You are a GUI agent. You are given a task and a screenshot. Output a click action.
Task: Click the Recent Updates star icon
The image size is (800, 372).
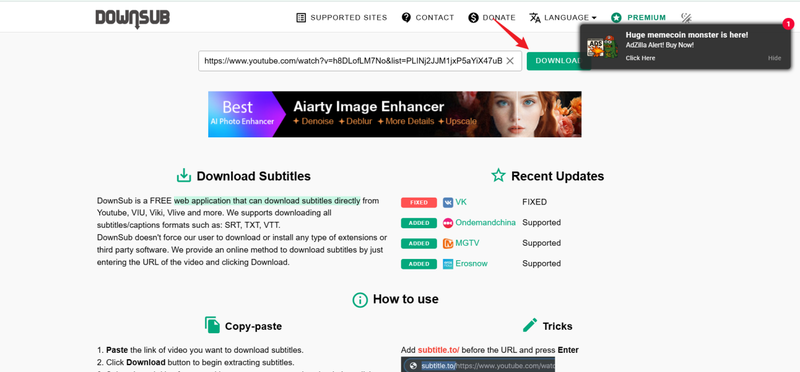[x=498, y=176]
